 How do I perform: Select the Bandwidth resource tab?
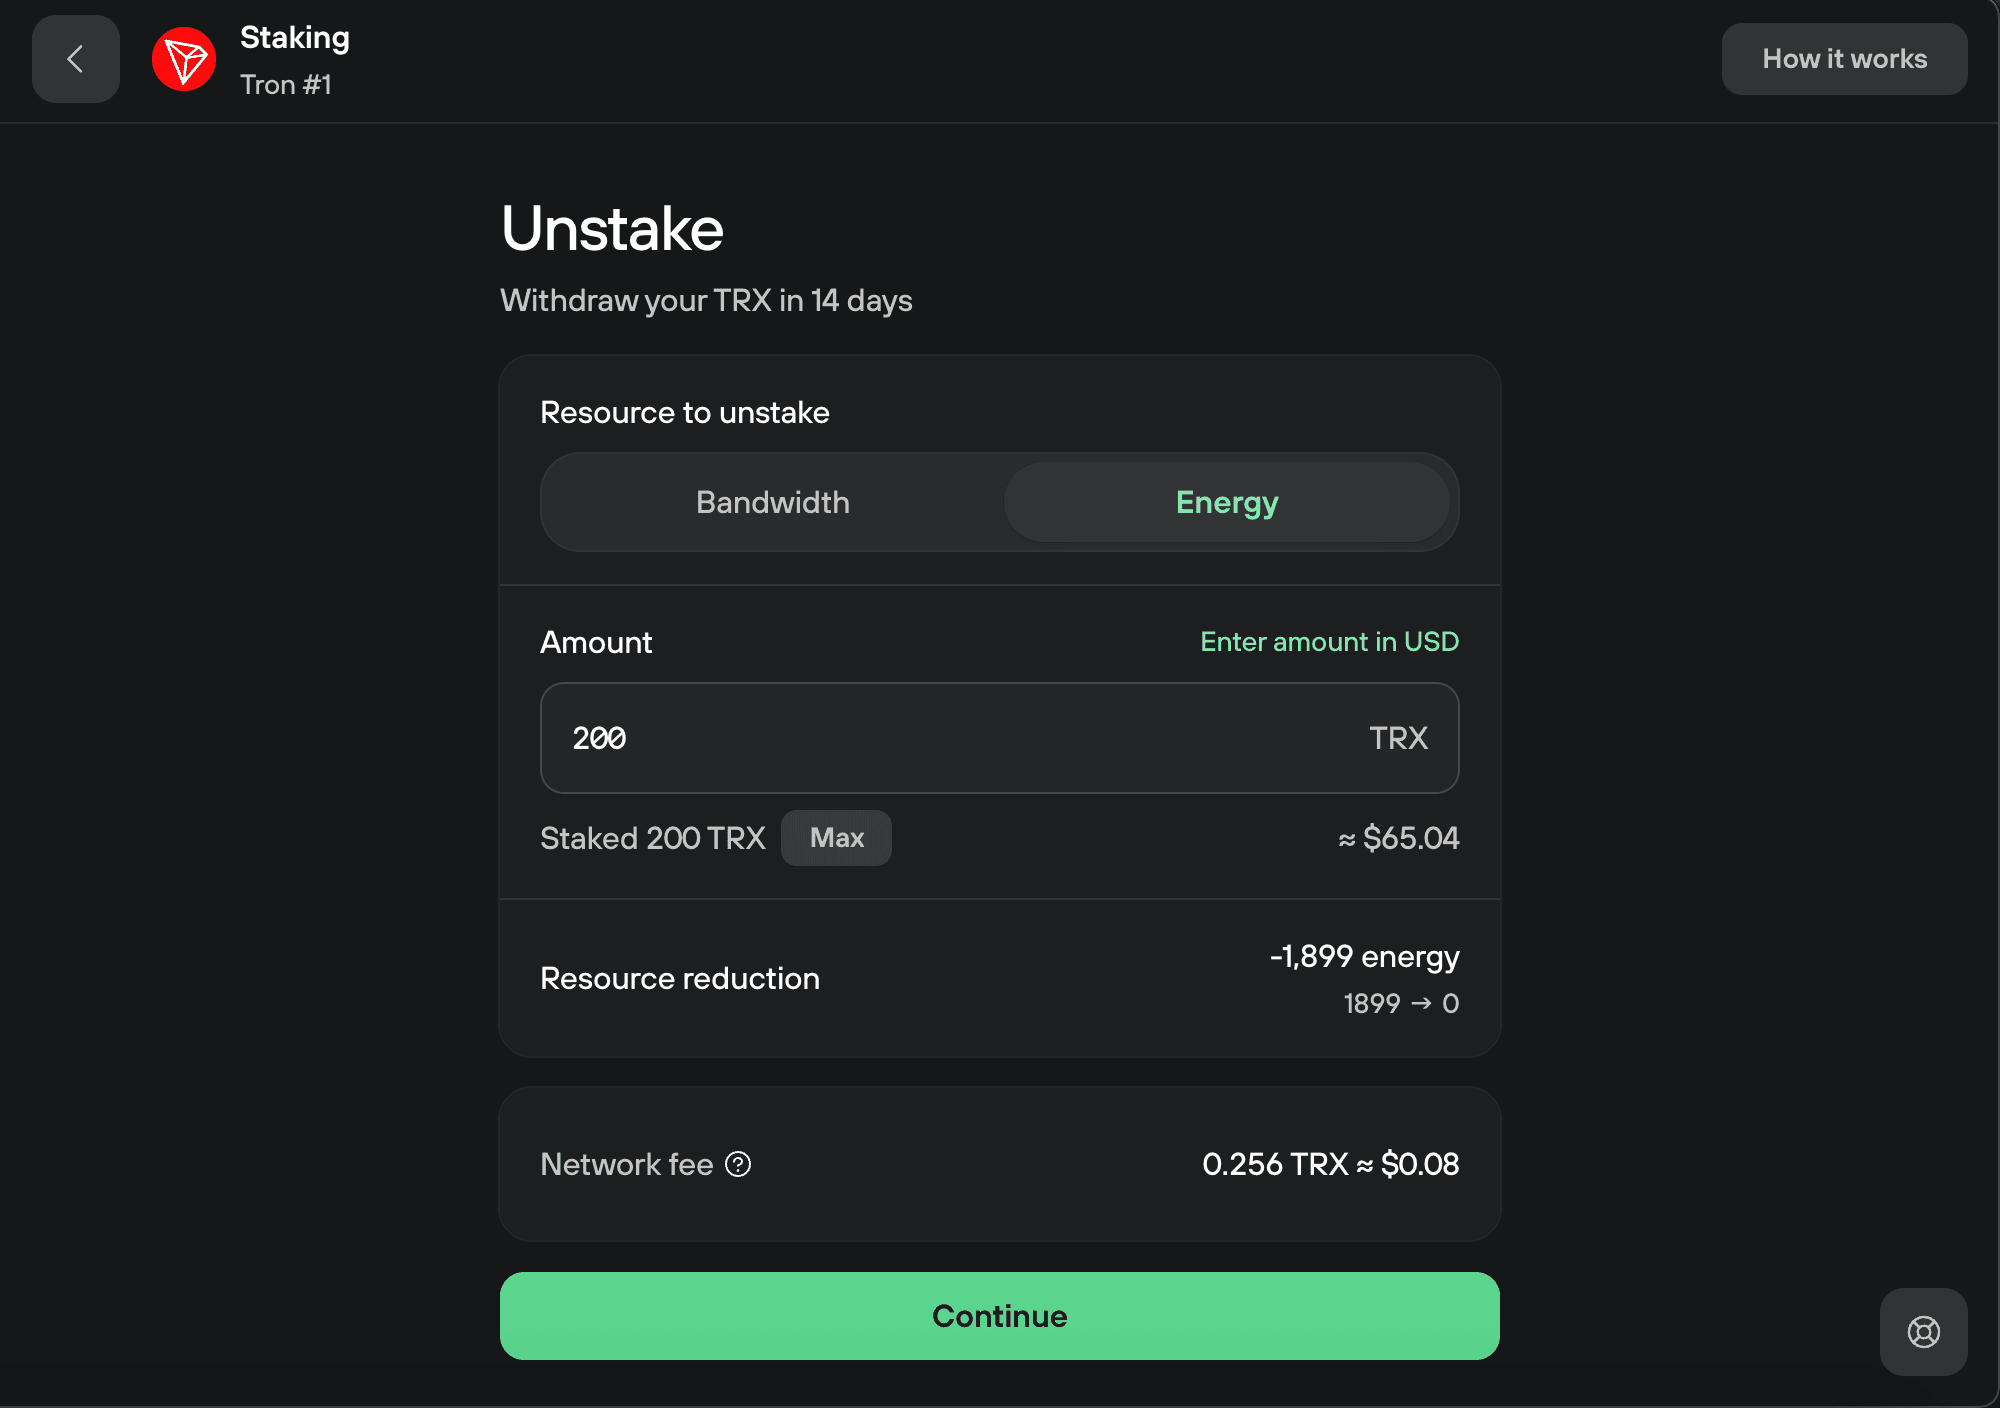[x=773, y=502]
